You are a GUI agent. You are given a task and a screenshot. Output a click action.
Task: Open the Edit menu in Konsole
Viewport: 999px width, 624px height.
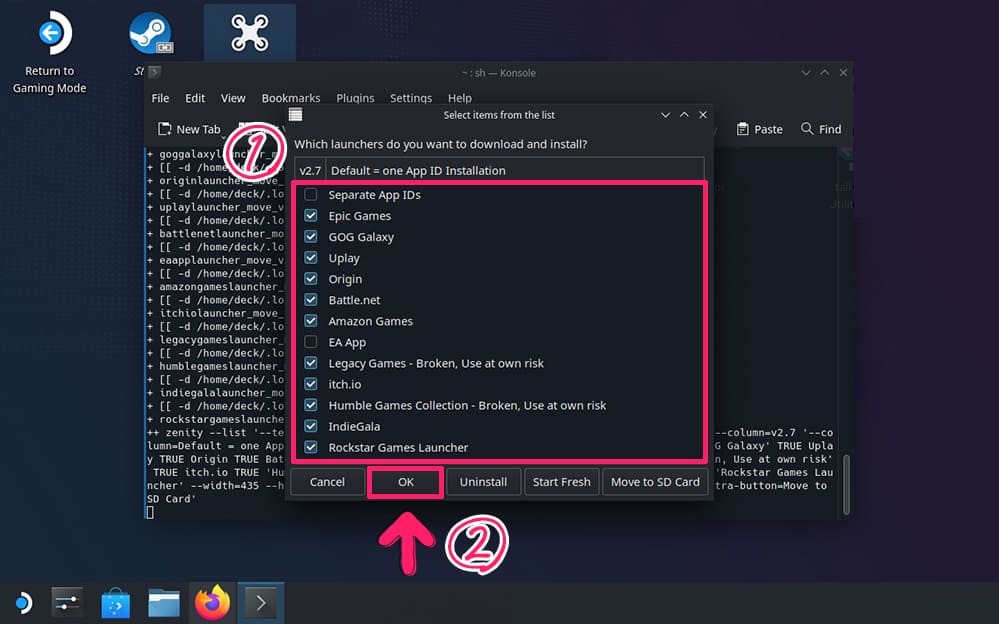[x=195, y=98]
